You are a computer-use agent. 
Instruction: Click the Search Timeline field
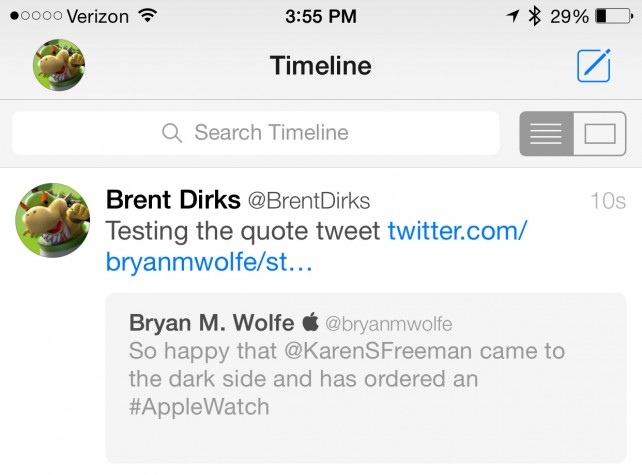click(x=256, y=133)
